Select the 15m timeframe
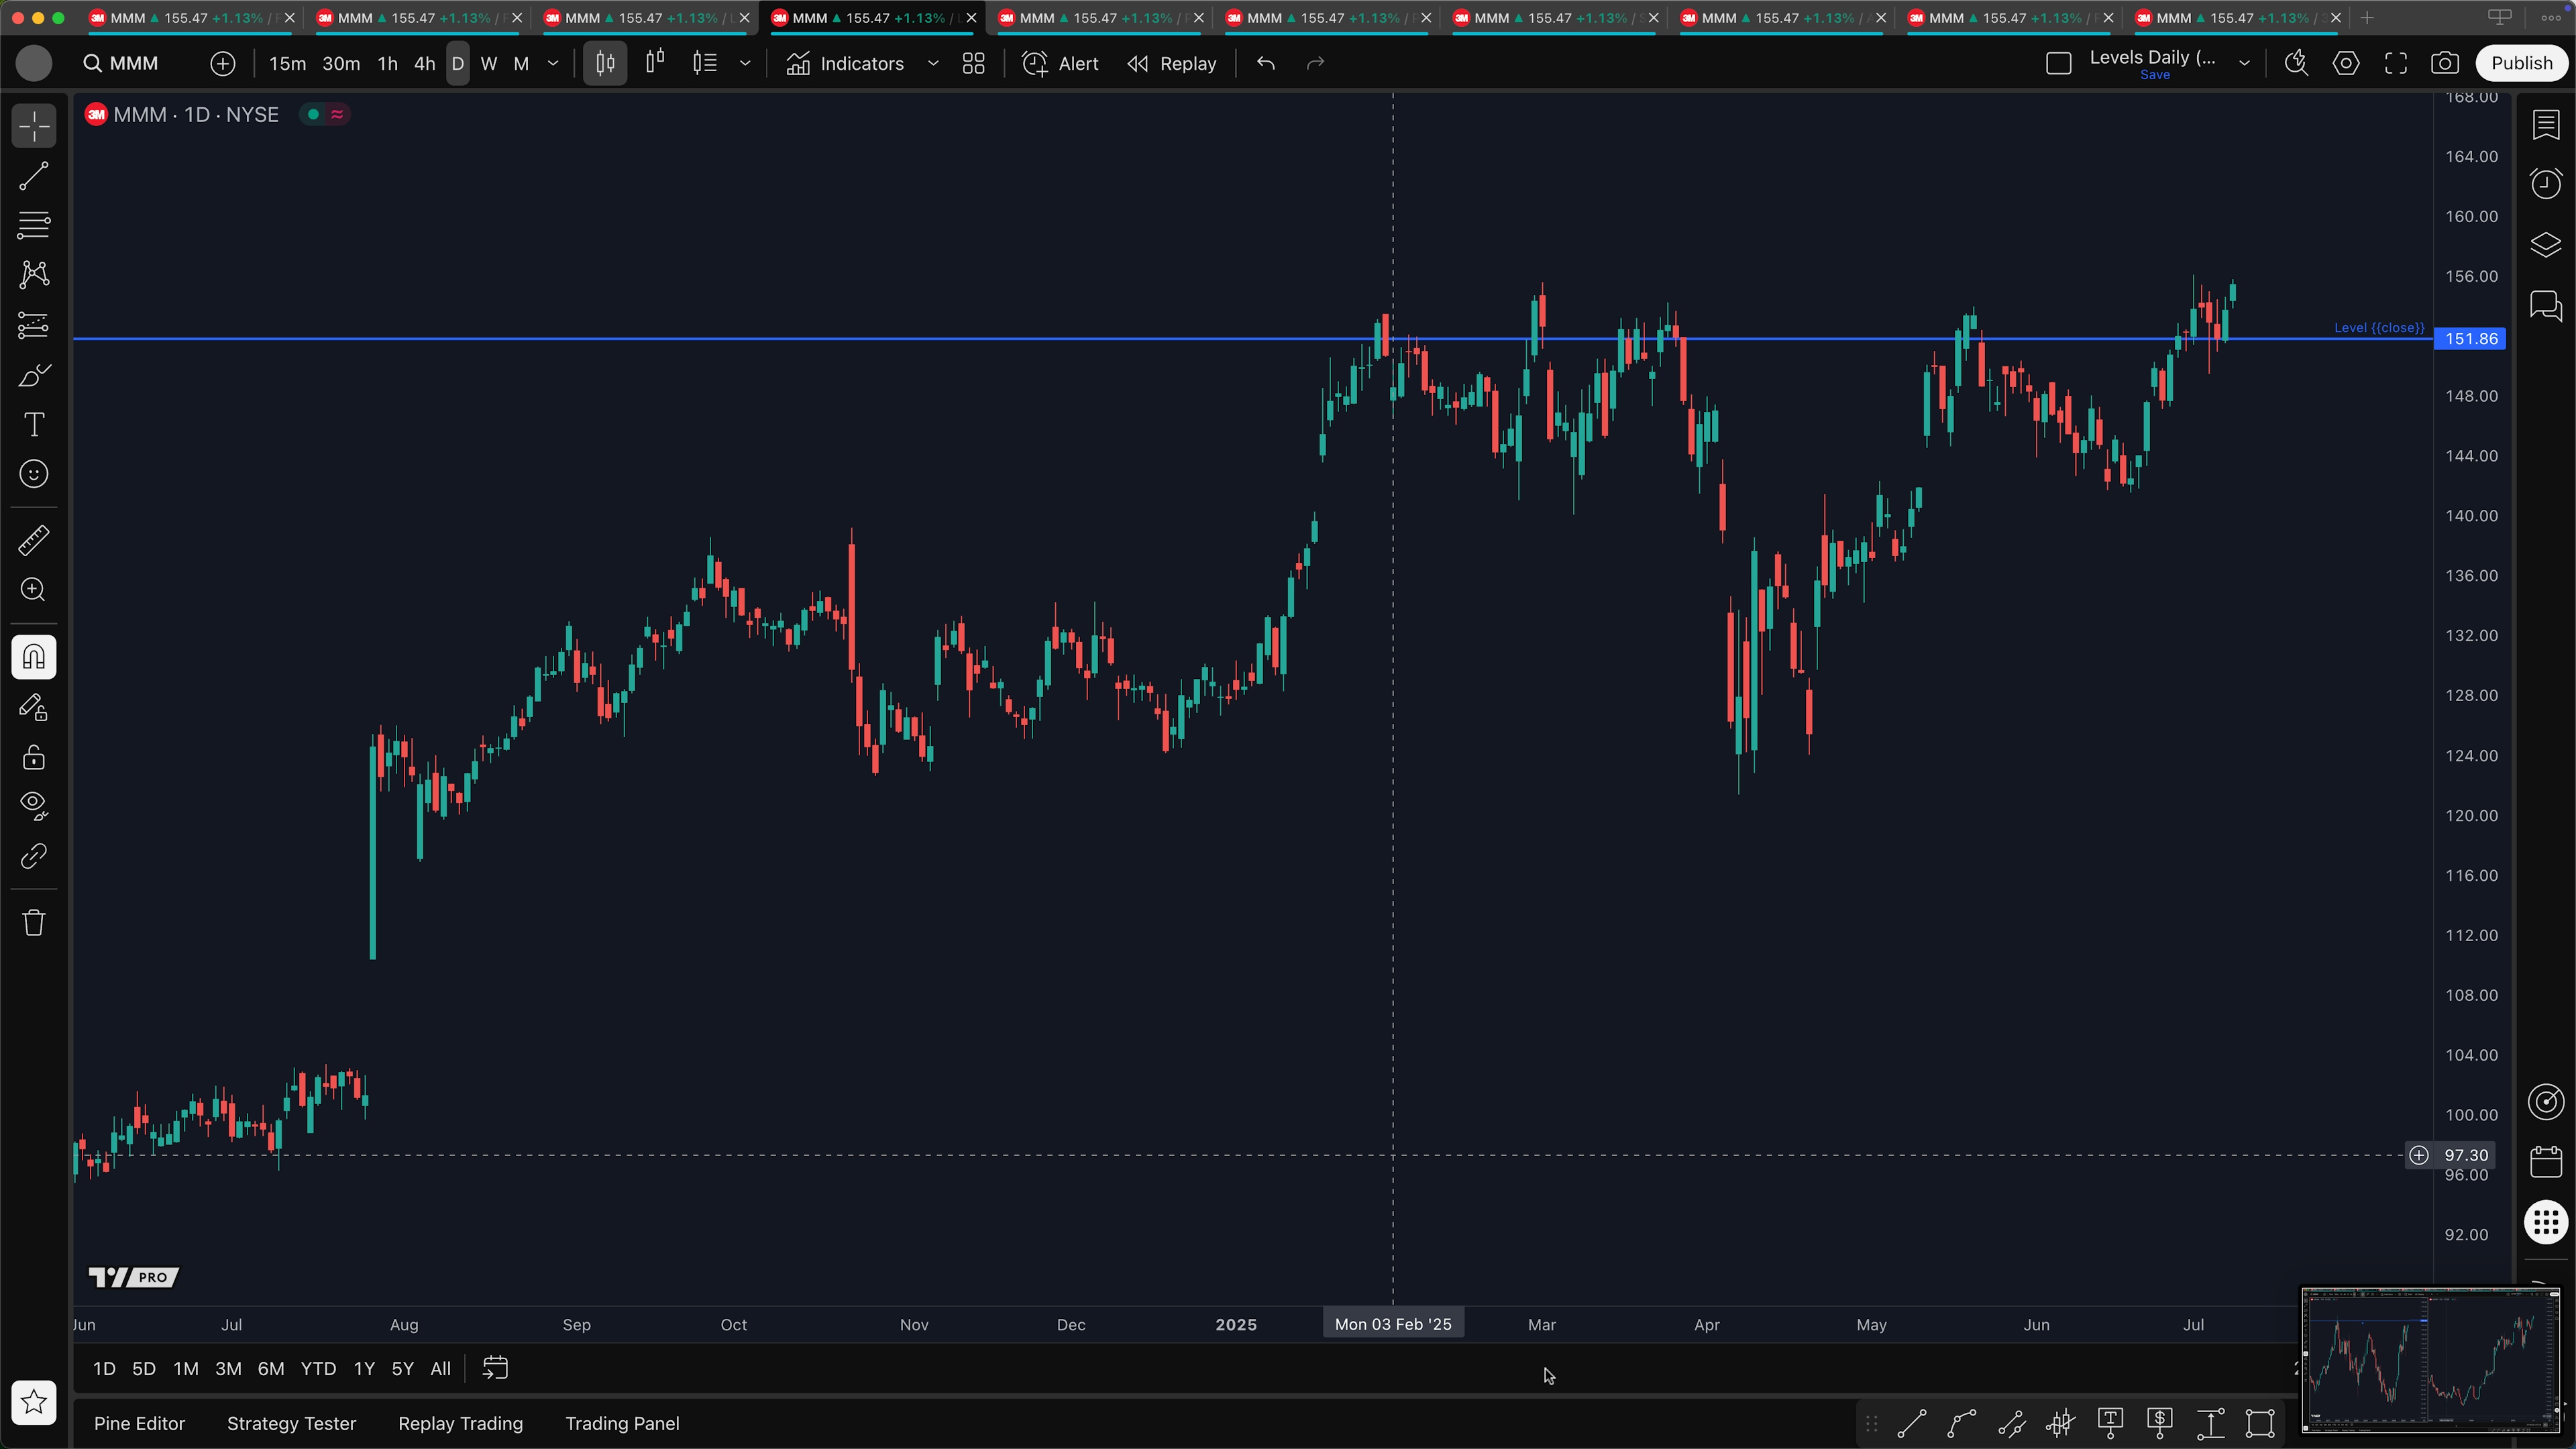The image size is (2576, 1449). click(x=287, y=63)
